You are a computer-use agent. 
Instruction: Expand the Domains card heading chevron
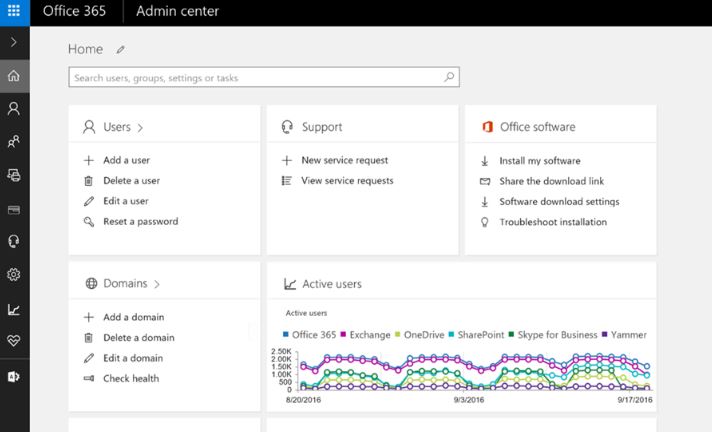(157, 284)
